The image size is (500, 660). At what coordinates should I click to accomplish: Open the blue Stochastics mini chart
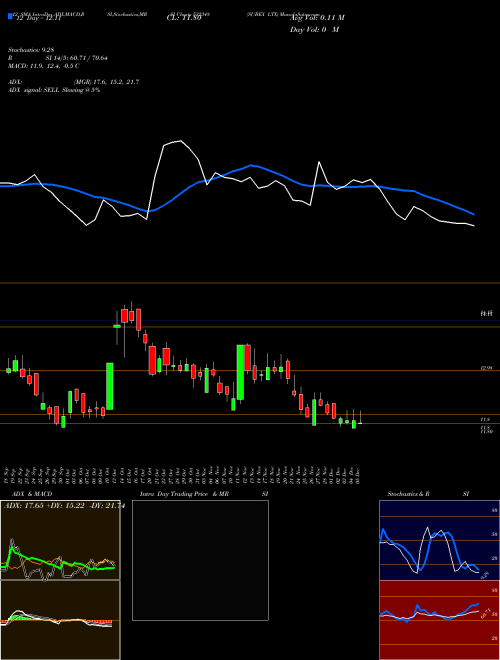coord(439,540)
